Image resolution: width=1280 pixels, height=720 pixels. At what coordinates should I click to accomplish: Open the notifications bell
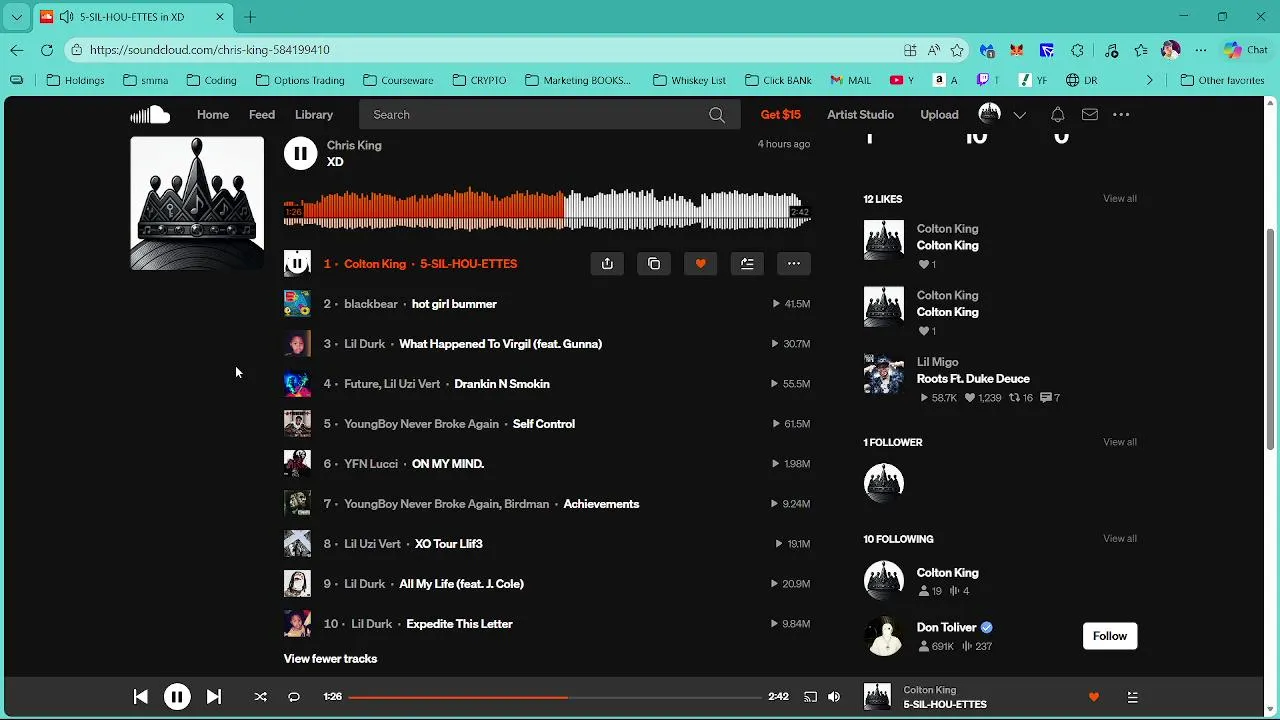(x=1058, y=115)
